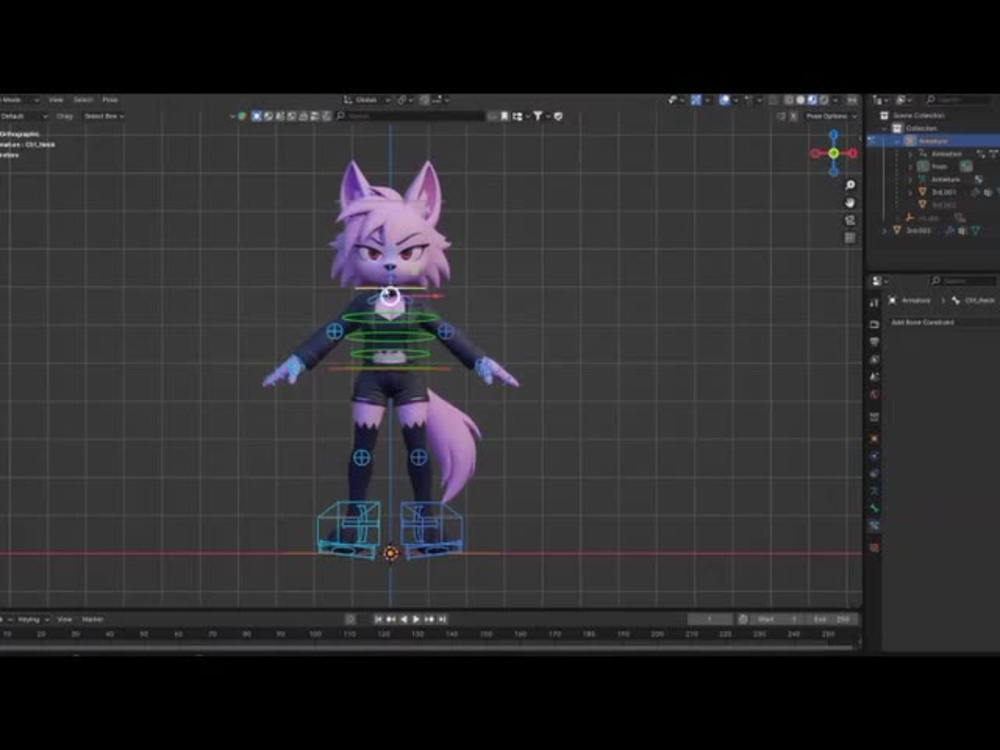The image size is (1000, 750).
Task: Play the animation forward
Action: point(416,619)
